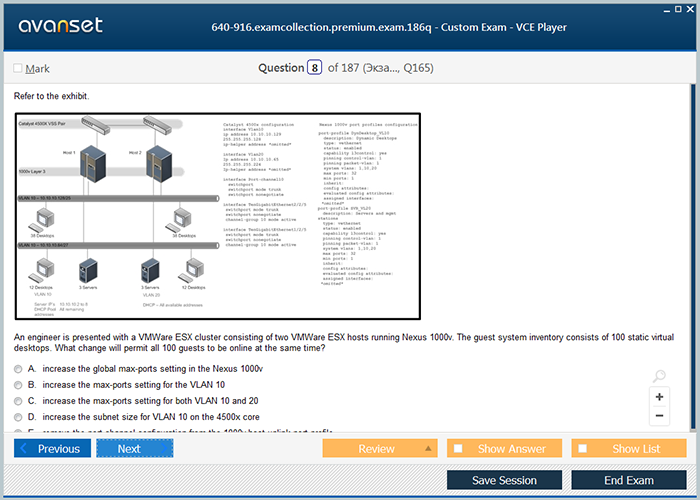Choose option B: max-ports for VLAN 10
Image resolution: width=700 pixels, height=500 pixels.
[18, 384]
